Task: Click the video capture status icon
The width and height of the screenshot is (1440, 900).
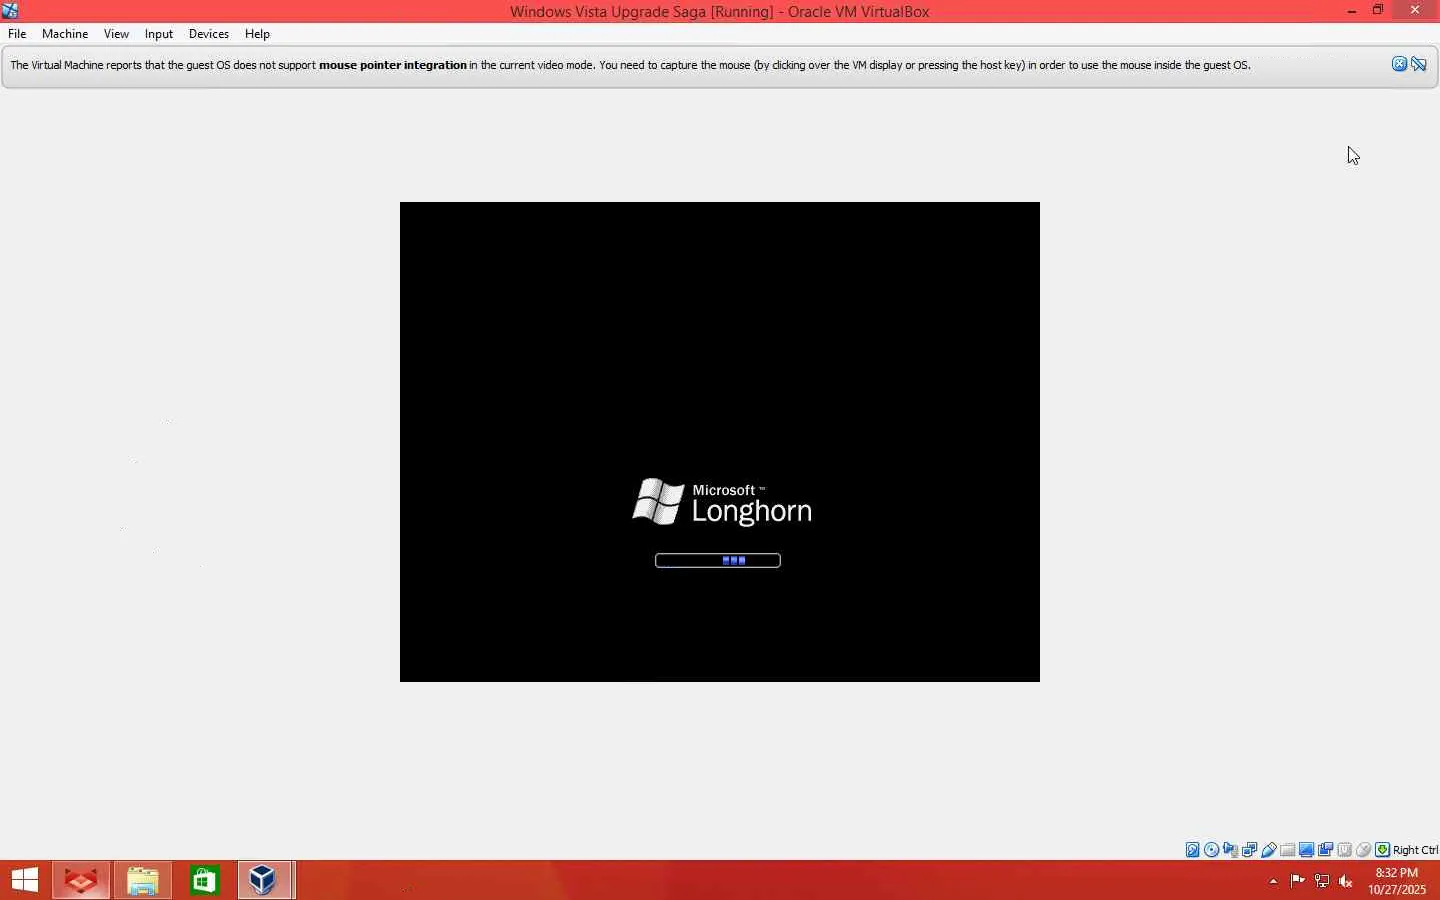Action: pos(1326,850)
